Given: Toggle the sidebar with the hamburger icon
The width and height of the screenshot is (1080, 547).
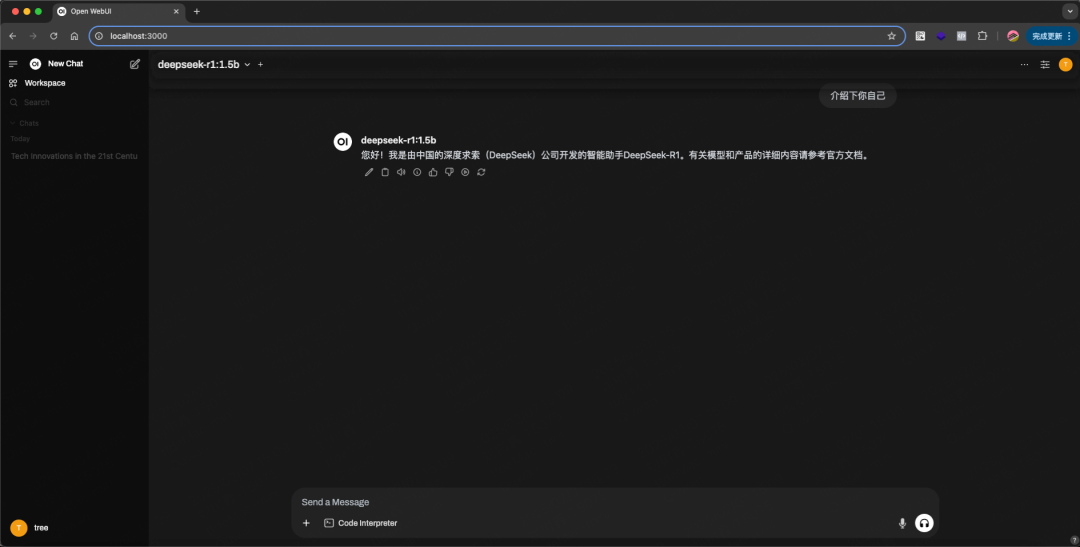Looking at the screenshot, I should (x=13, y=64).
